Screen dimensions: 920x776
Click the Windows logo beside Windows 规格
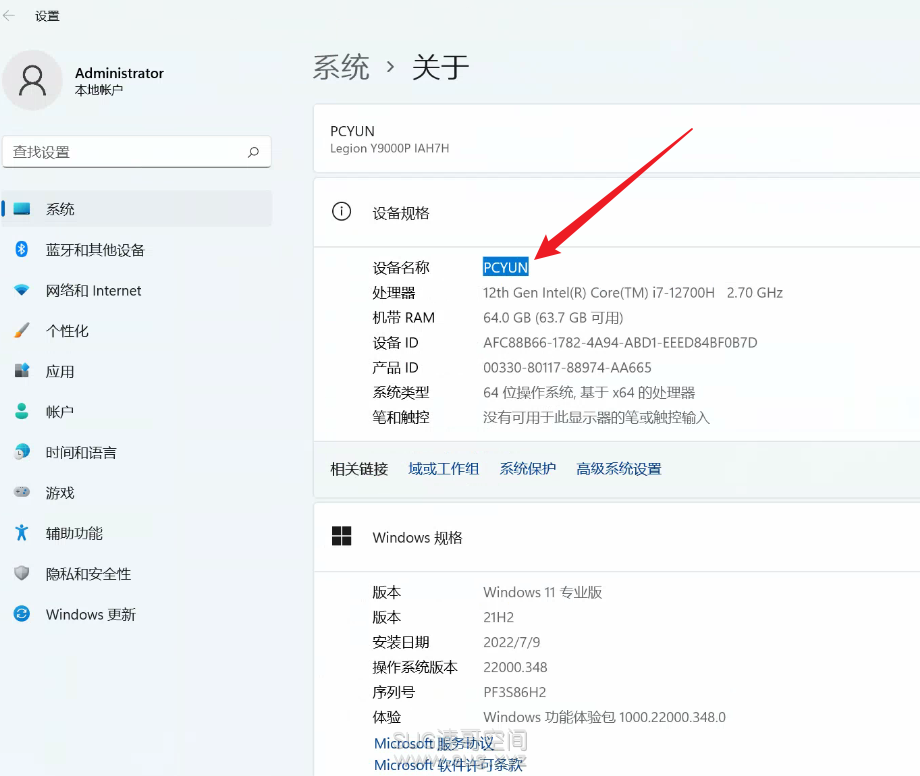pyautogui.click(x=341, y=536)
